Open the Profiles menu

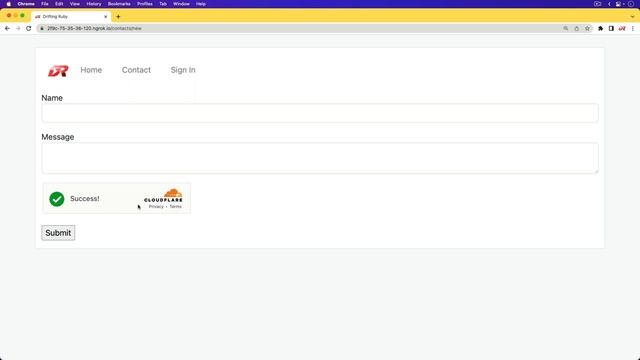pyautogui.click(x=145, y=4)
